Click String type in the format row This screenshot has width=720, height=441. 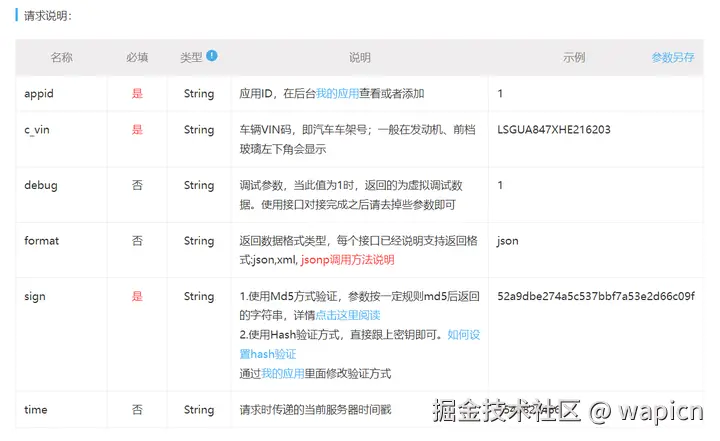(x=199, y=241)
